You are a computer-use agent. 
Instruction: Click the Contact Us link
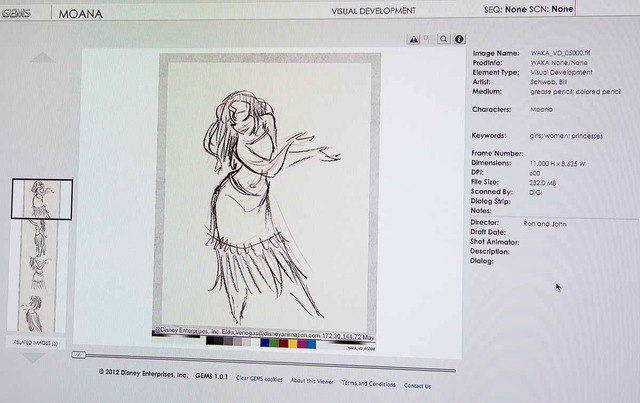(x=417, y=385)
